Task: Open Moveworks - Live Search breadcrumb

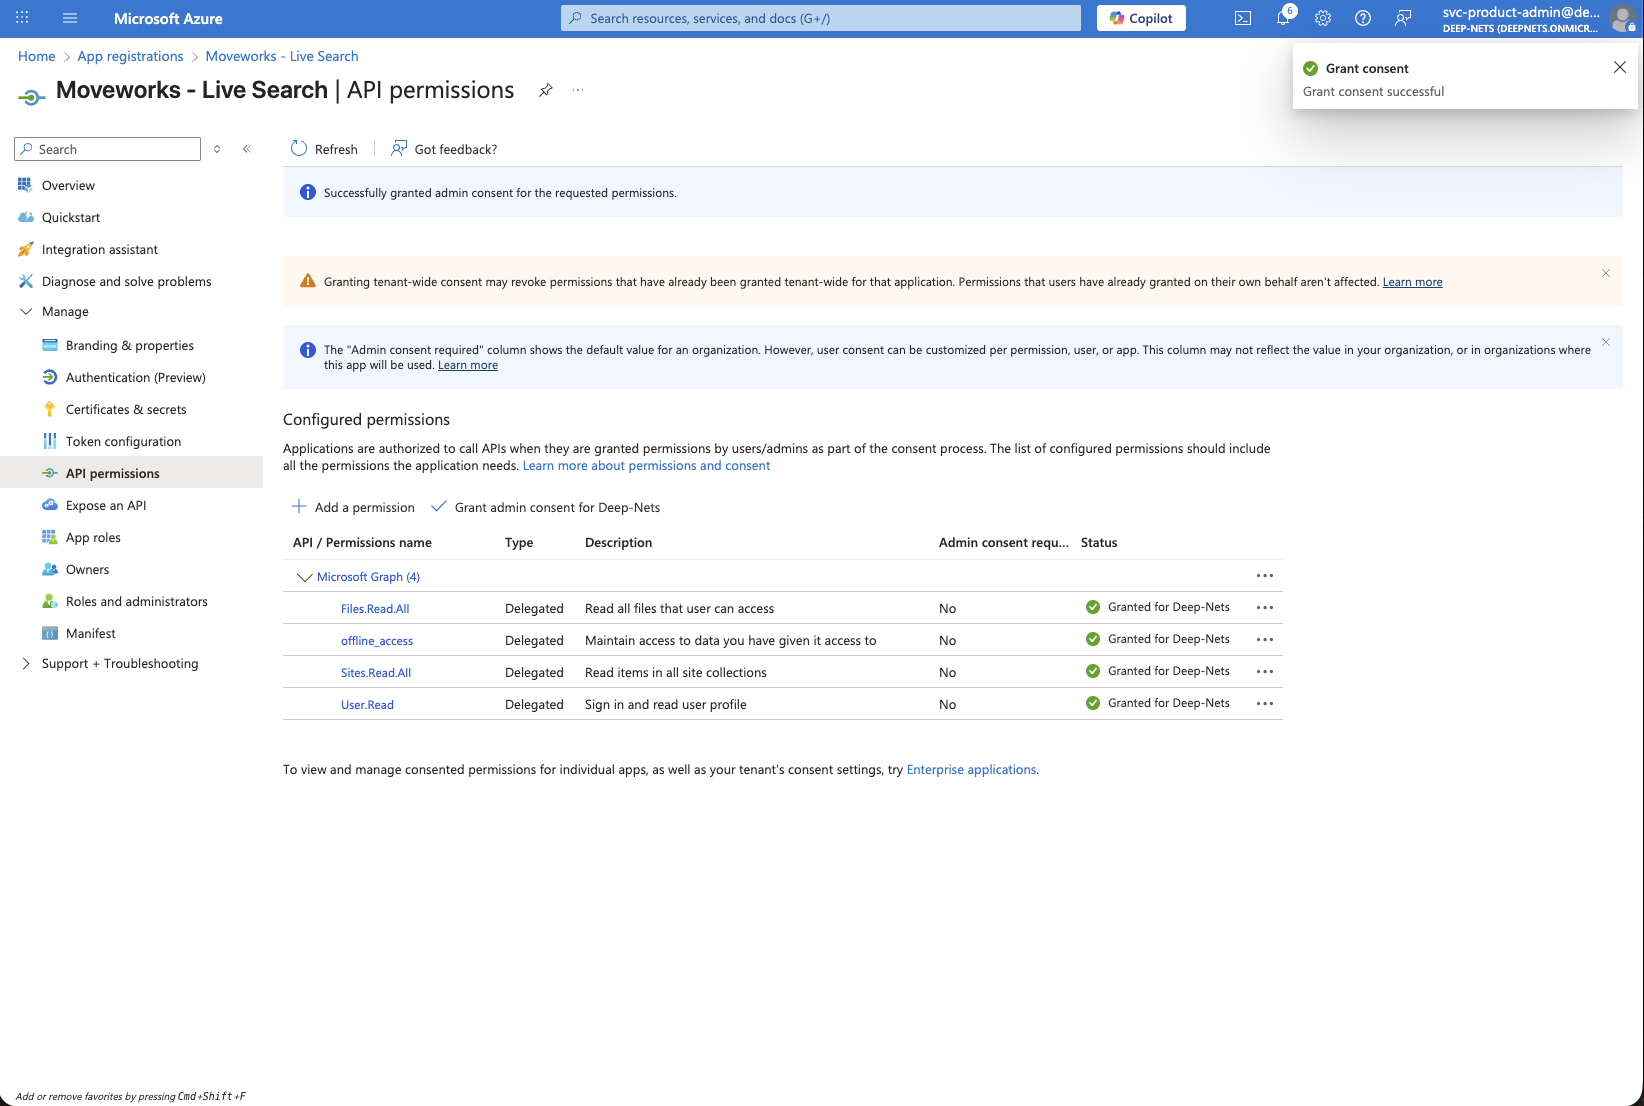Action: click(282, 56)
